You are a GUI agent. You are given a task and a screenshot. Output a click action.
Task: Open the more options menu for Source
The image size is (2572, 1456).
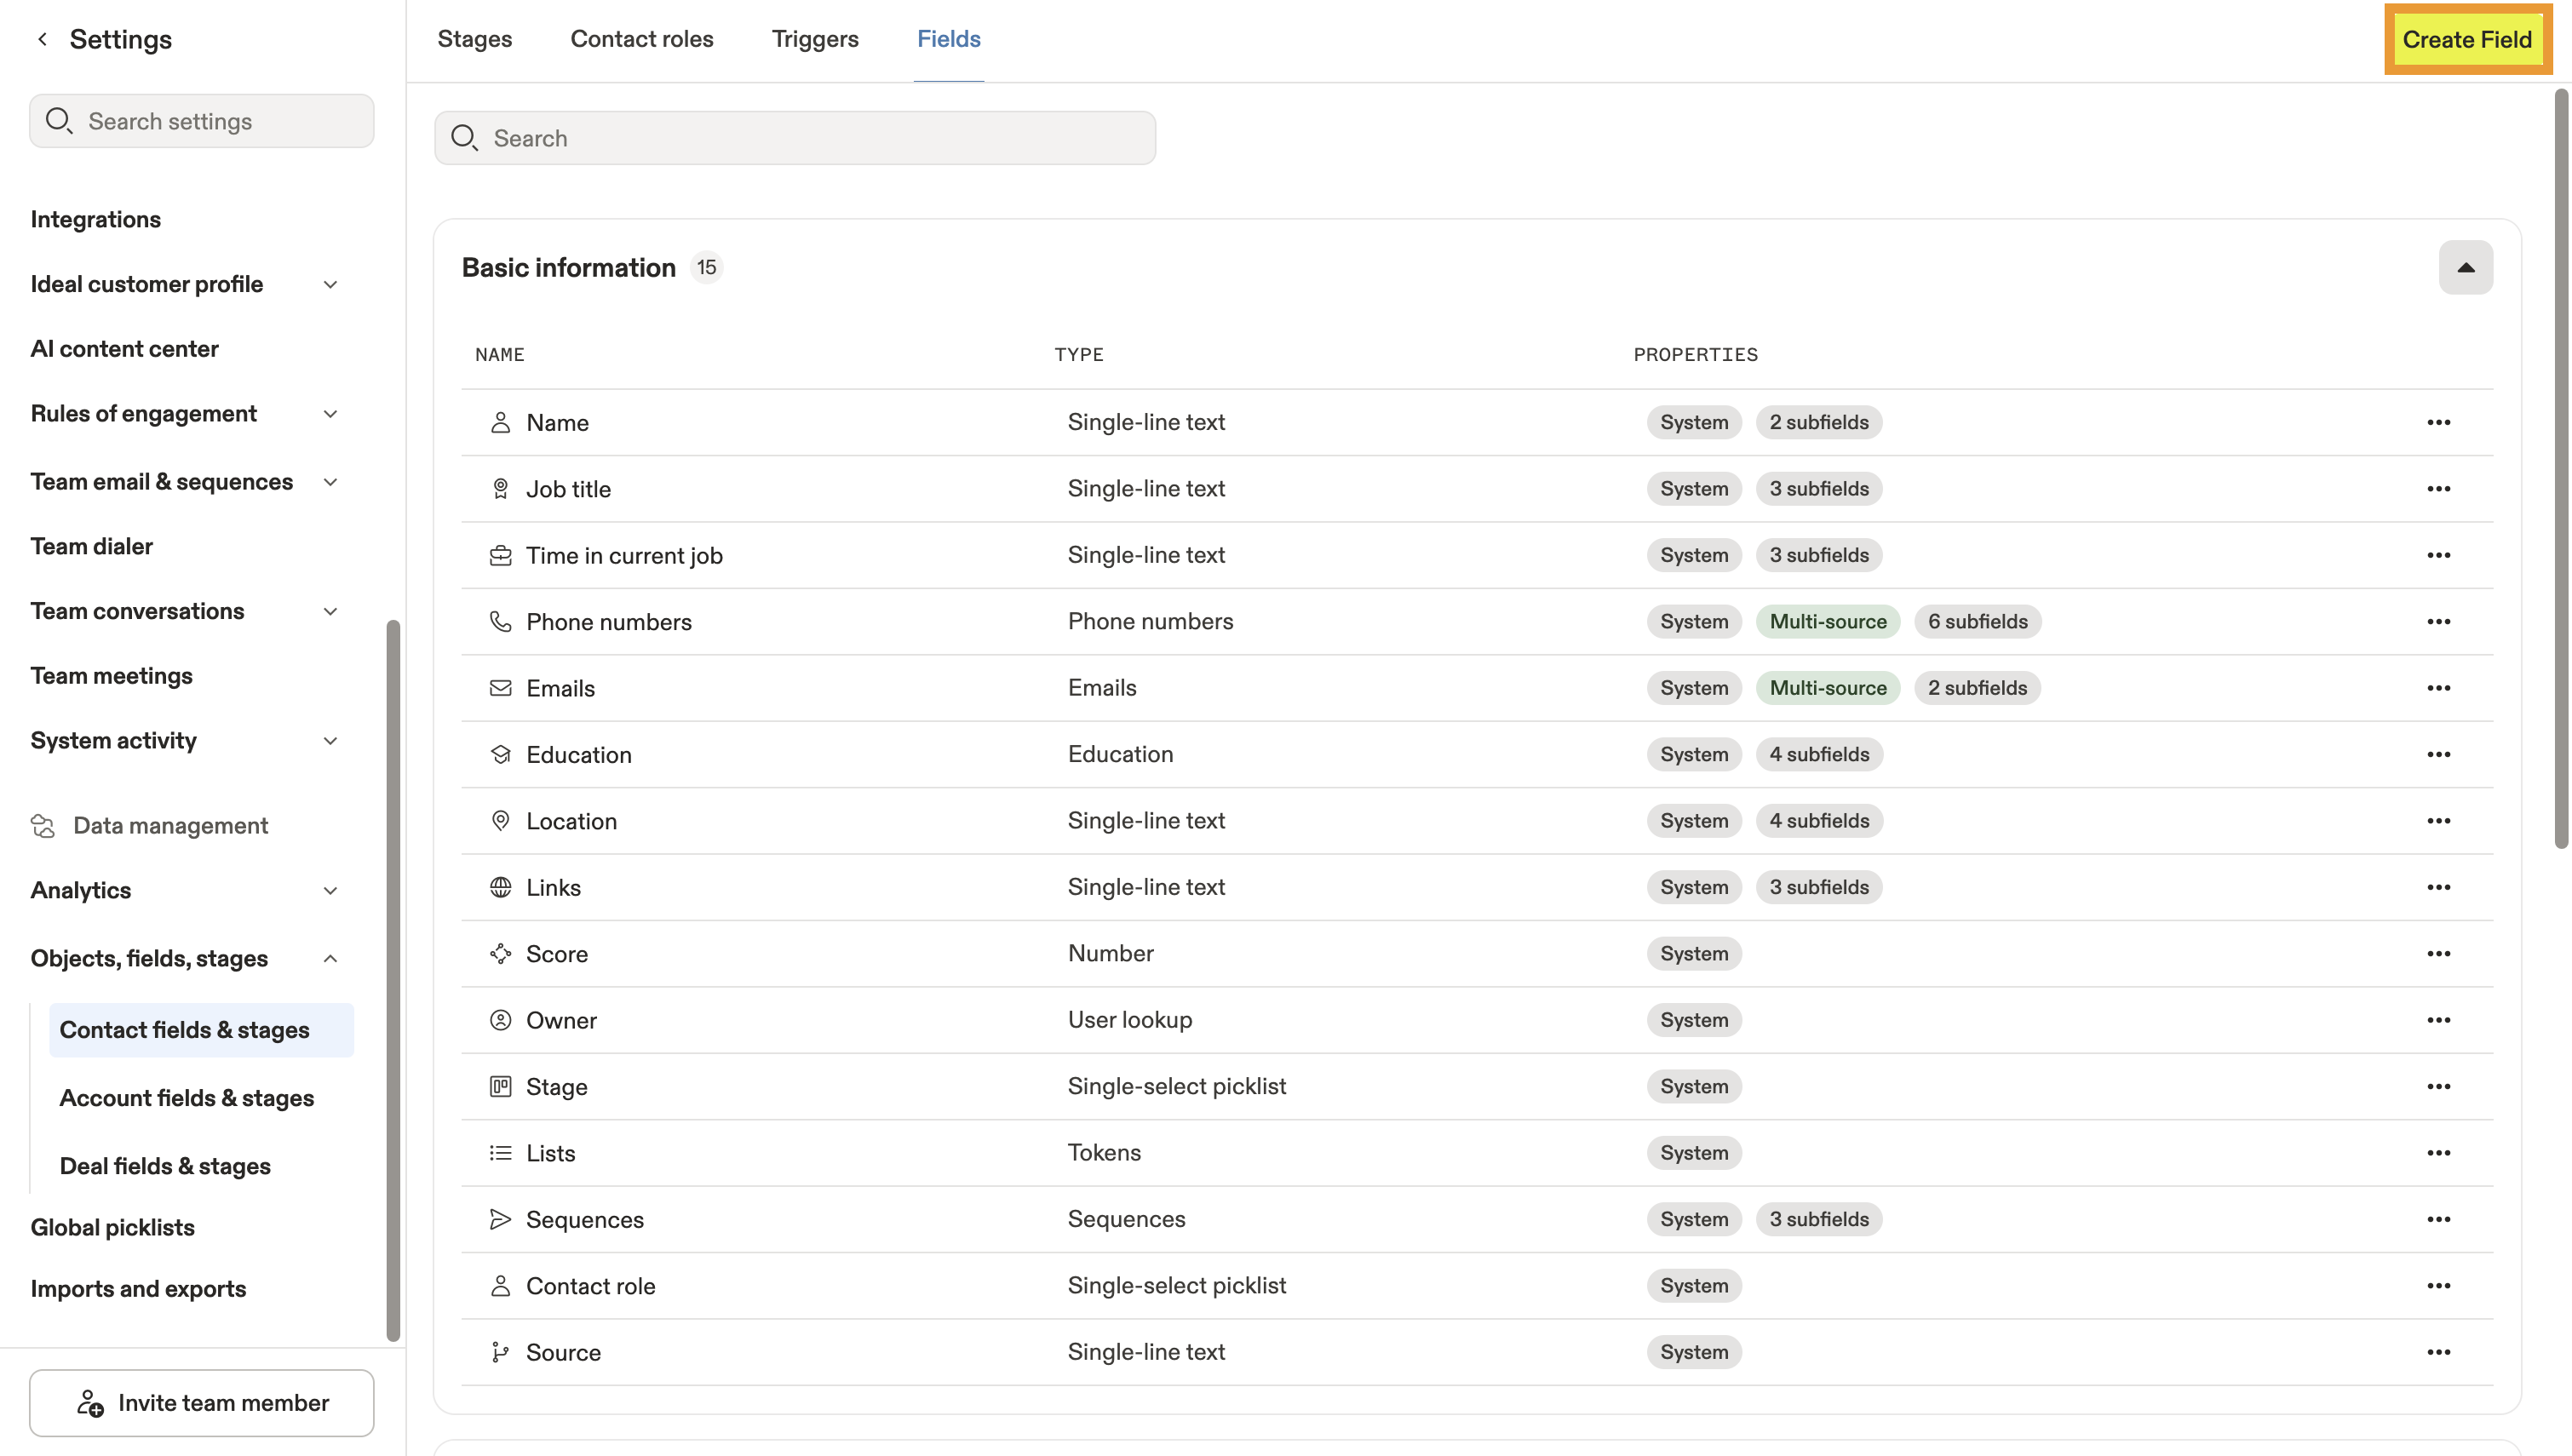(2438, 1352)
